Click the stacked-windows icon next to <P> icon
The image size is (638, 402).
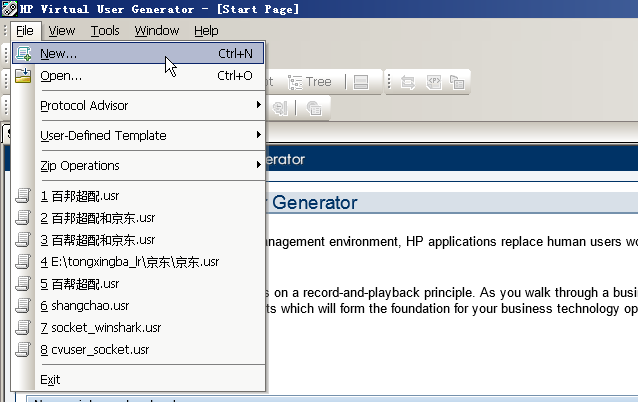[x=457, y=82]
